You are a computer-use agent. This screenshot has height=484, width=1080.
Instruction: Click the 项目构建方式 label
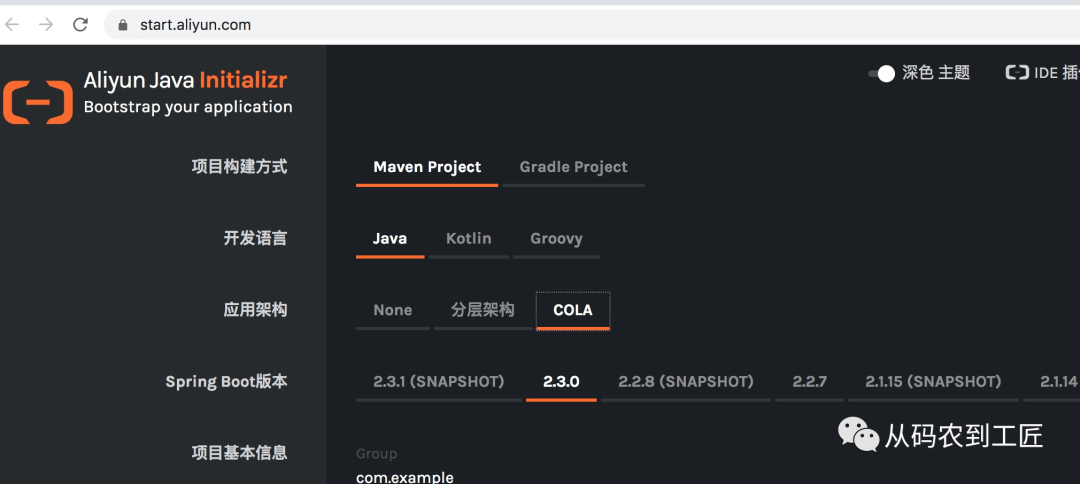[x=239, y=167]
